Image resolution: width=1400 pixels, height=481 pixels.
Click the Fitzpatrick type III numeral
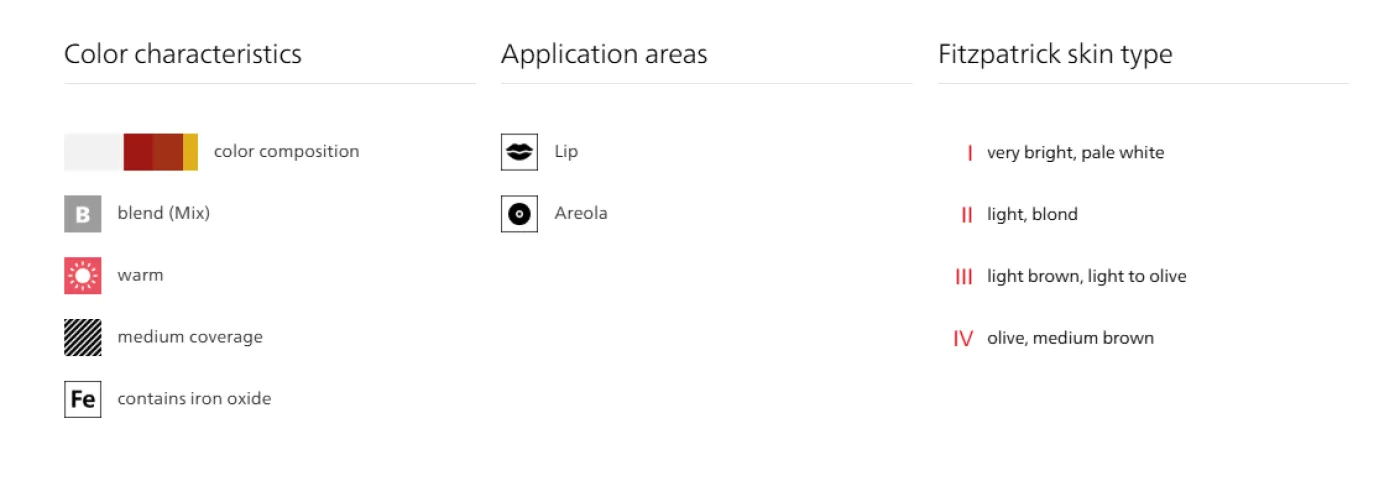[x=964, y=277]
